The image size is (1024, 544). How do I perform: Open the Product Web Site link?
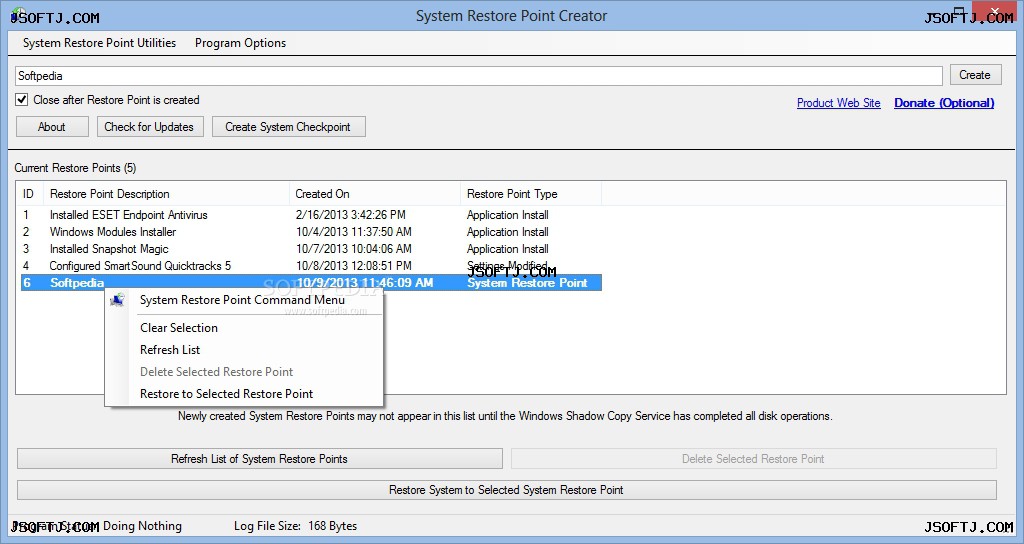pos(839,103)
